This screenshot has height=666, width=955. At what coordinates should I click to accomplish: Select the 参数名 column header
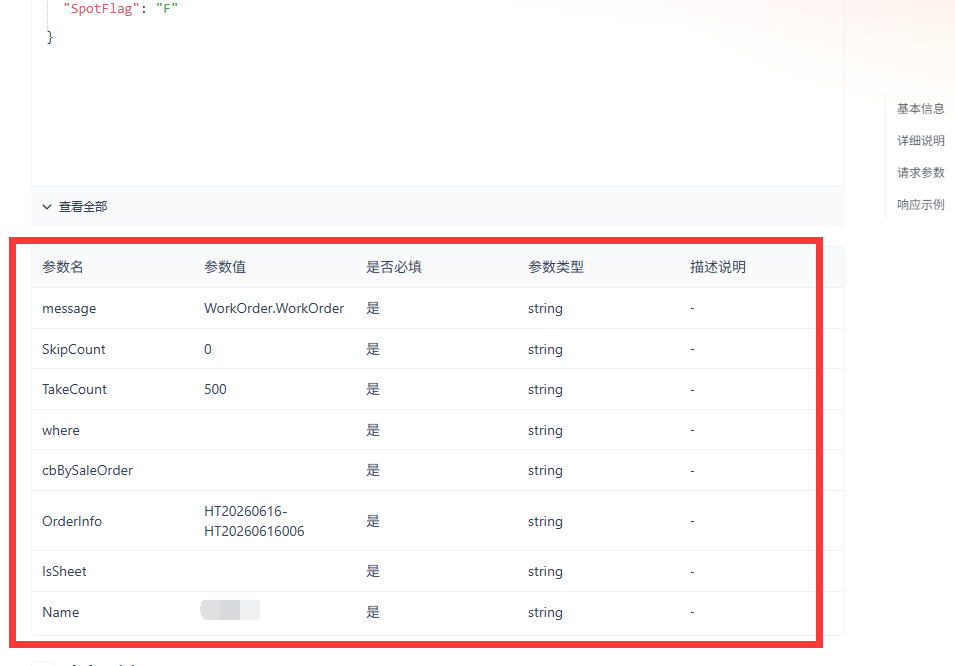63,267
